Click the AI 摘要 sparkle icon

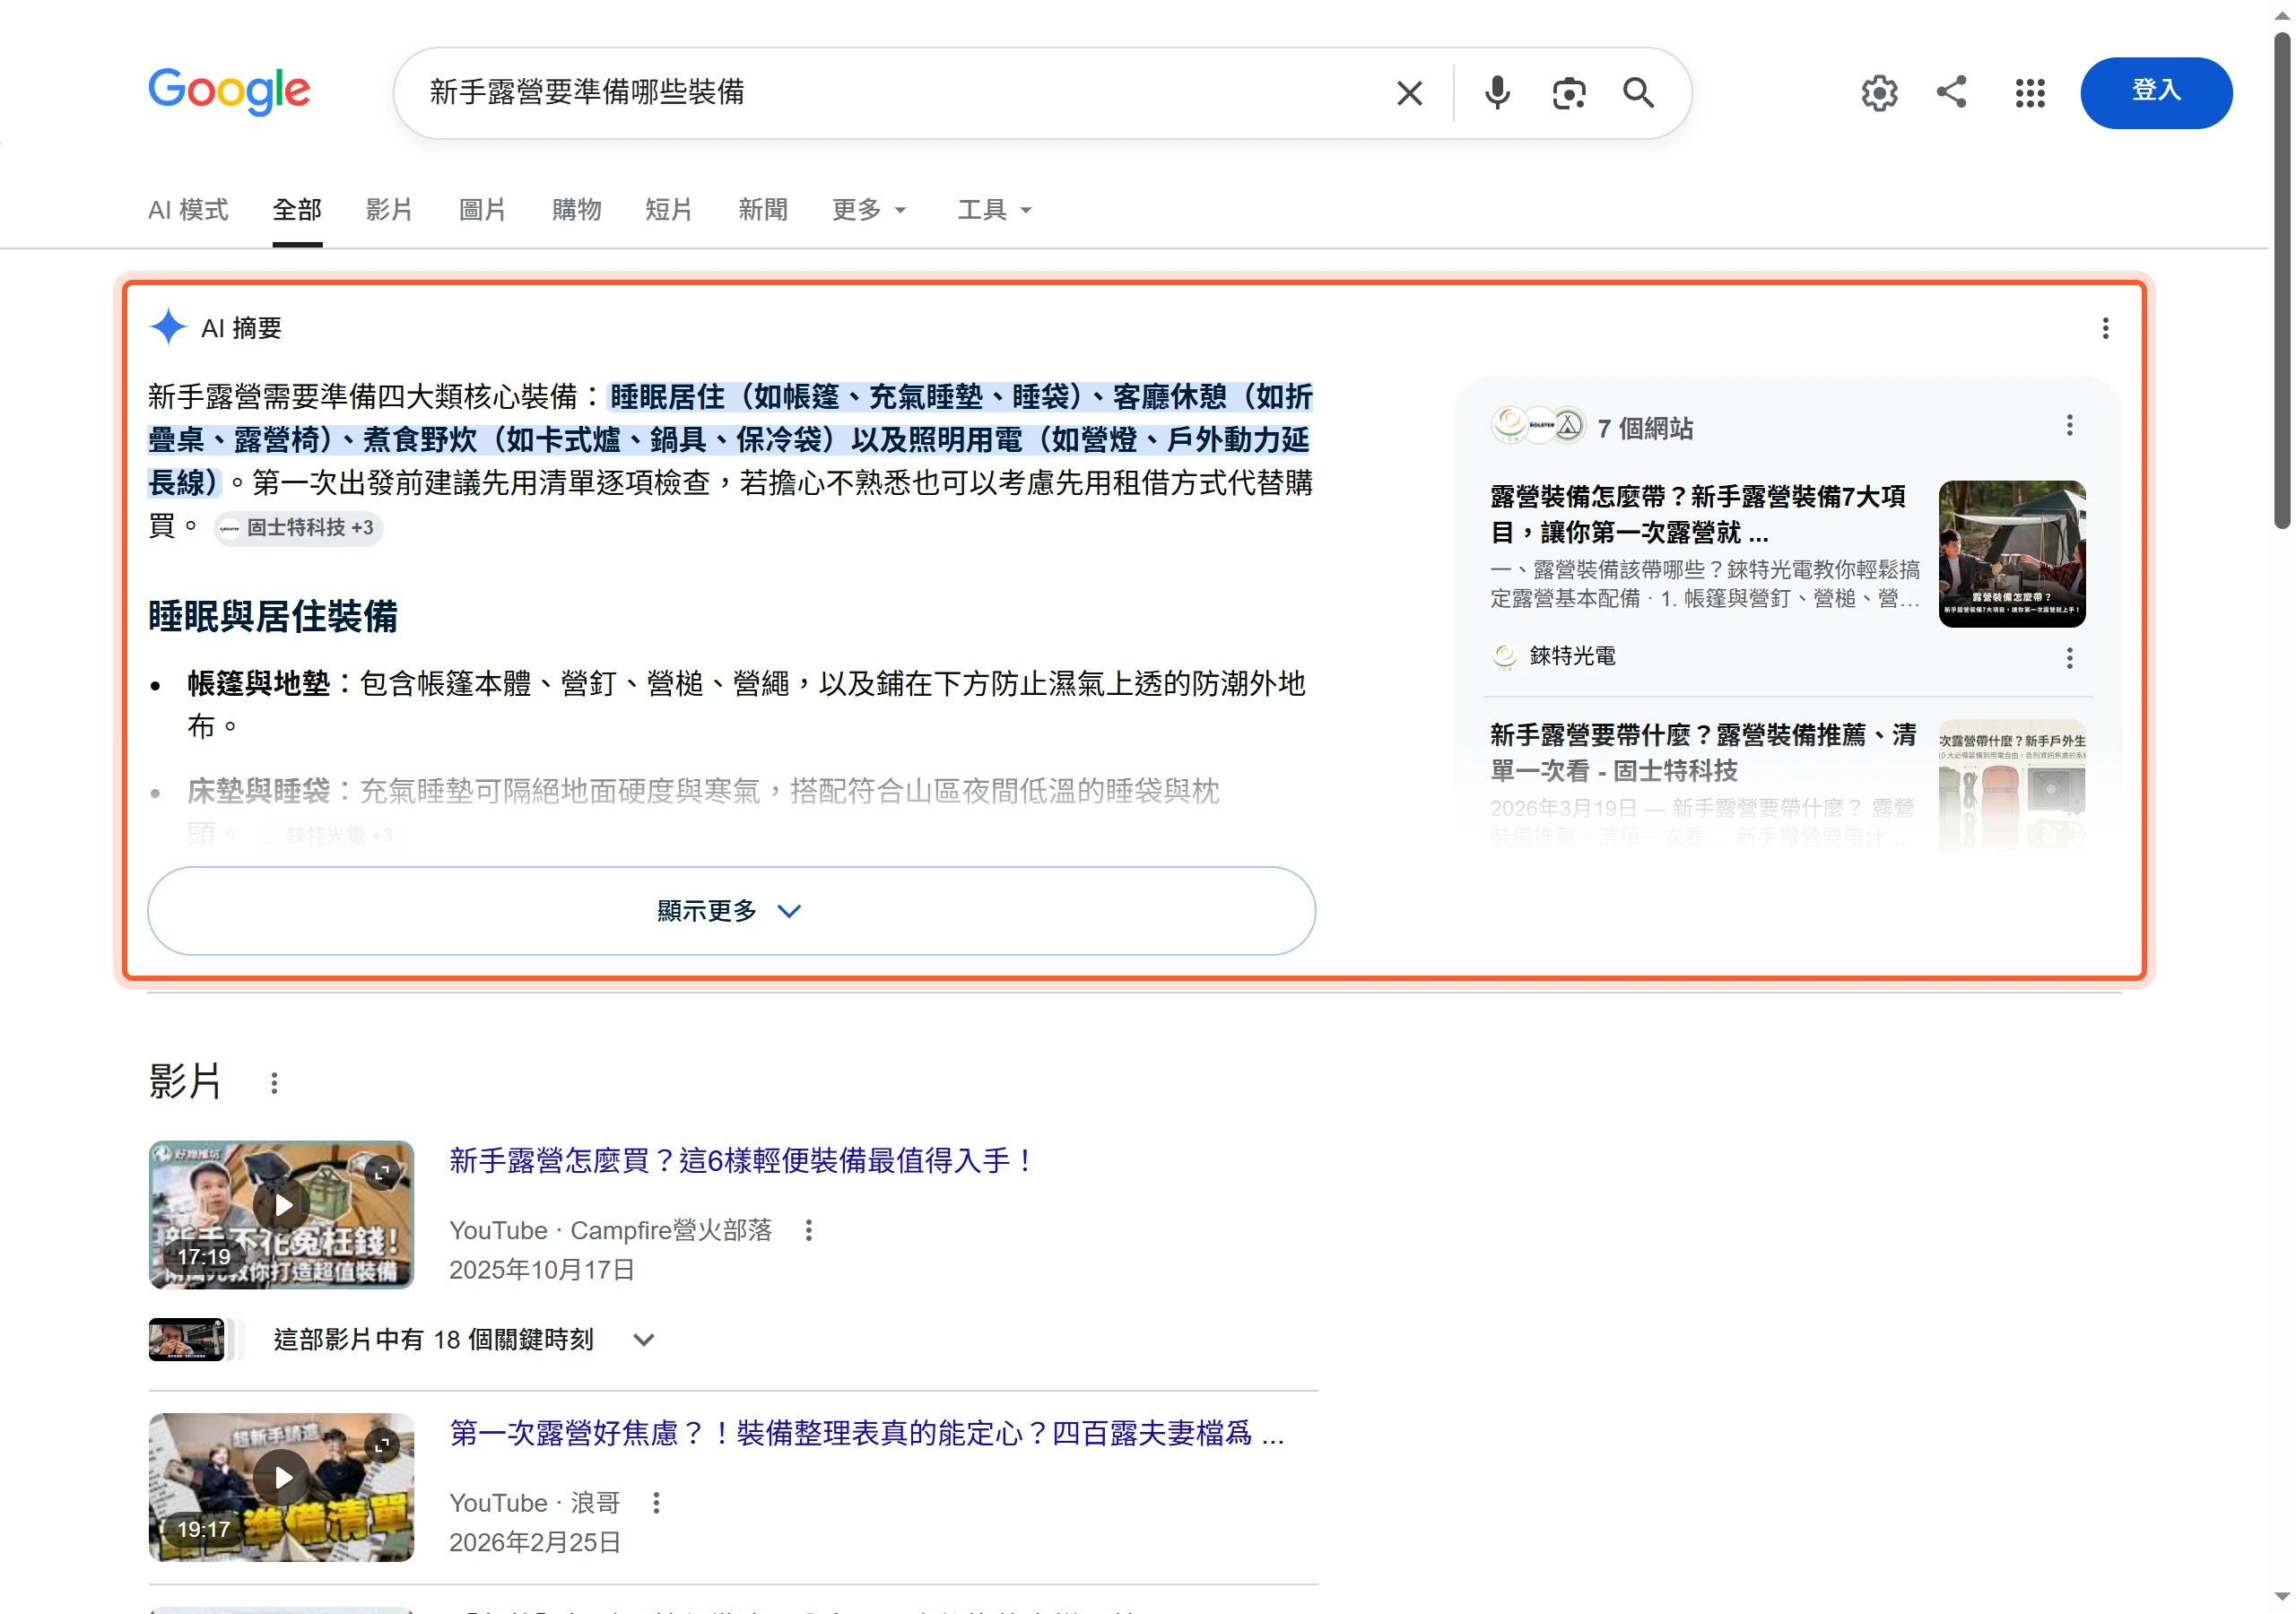pos(168,327)
